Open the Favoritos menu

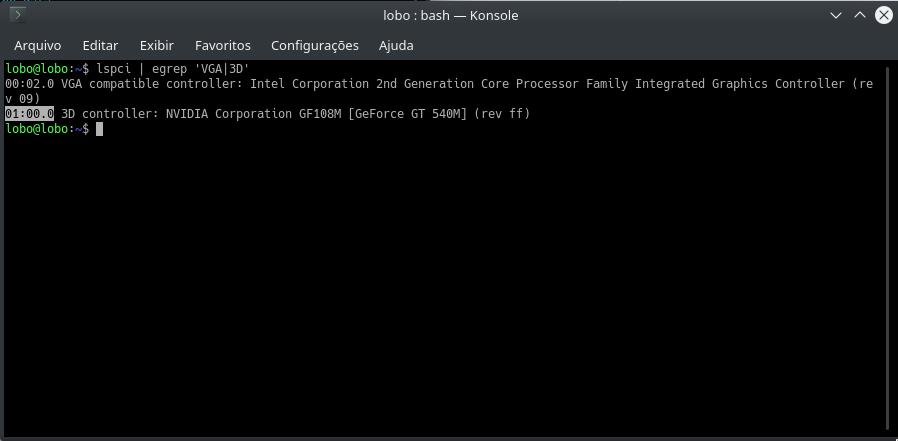pos(223,45)
